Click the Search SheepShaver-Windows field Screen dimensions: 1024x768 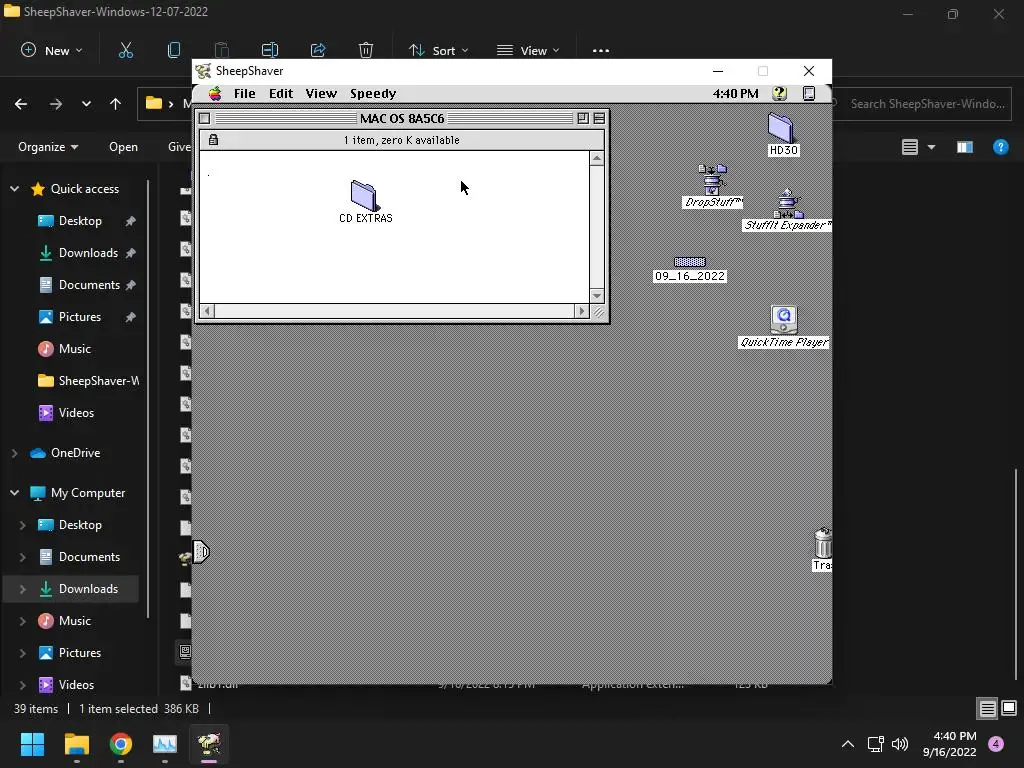(x=922, y=104)
